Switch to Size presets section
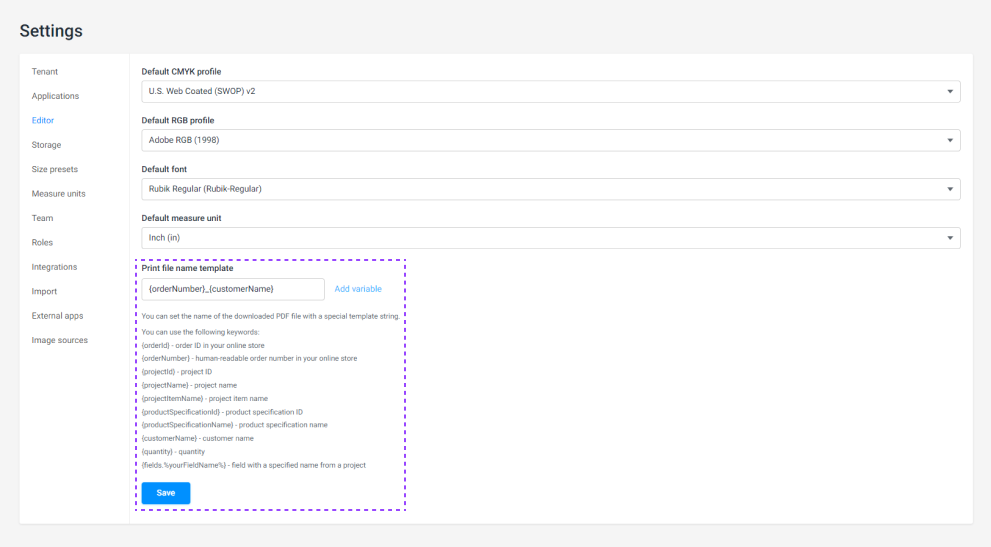Image resolution: width=991 pixels, height=547 pixels. pos(55,169)
